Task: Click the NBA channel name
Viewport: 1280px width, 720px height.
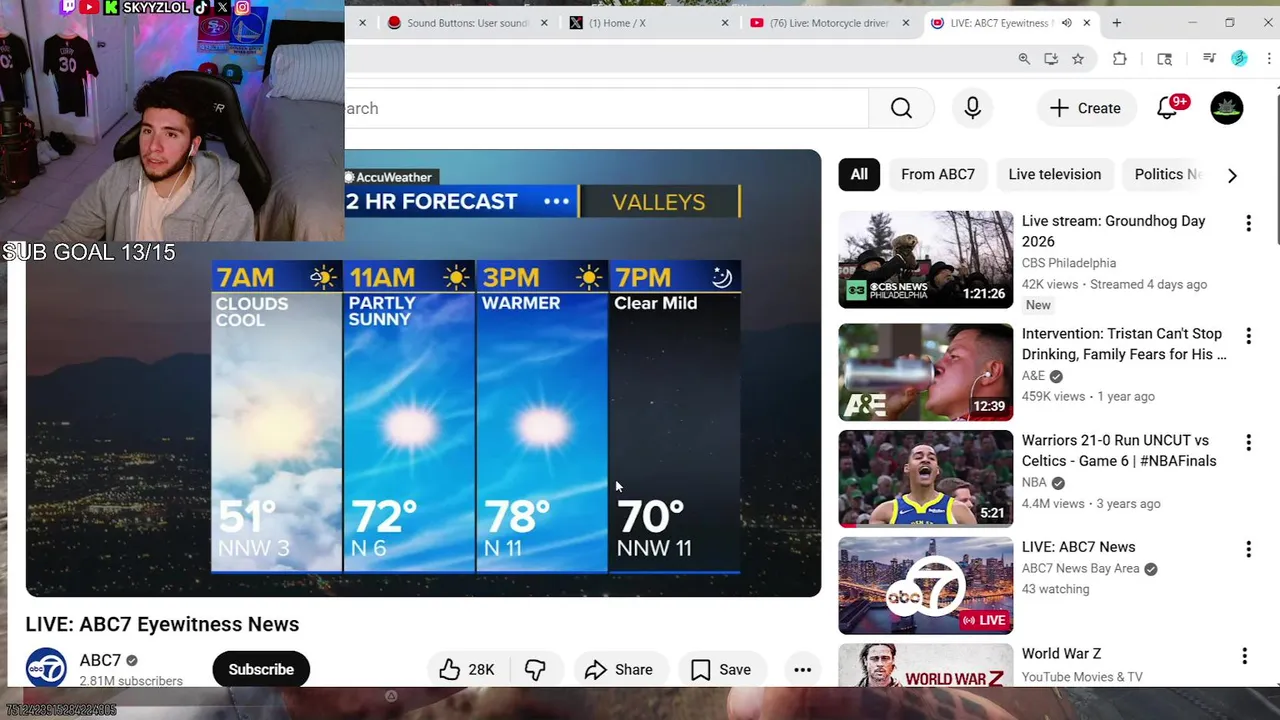Action: coord(1034,482)
